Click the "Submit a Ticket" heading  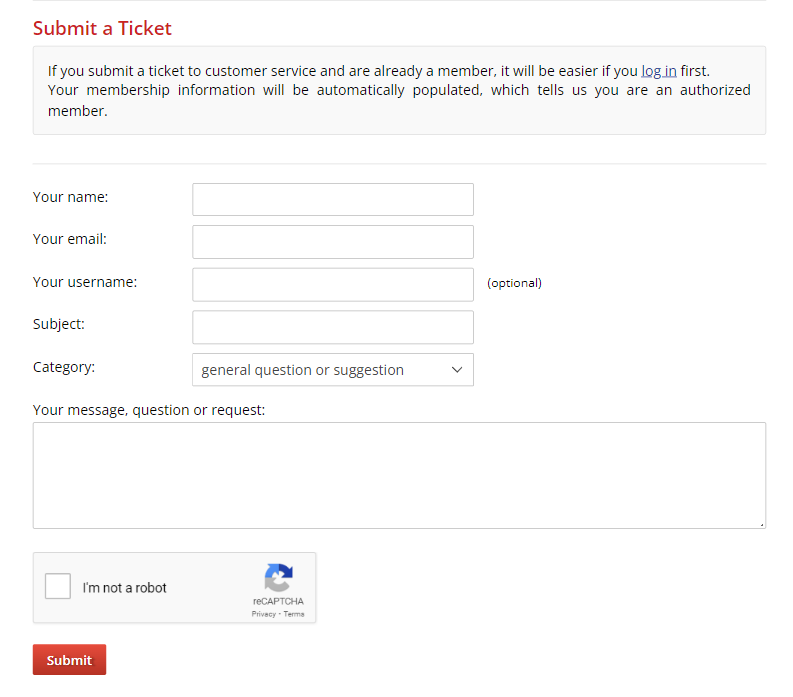click(x=102, y=28)
